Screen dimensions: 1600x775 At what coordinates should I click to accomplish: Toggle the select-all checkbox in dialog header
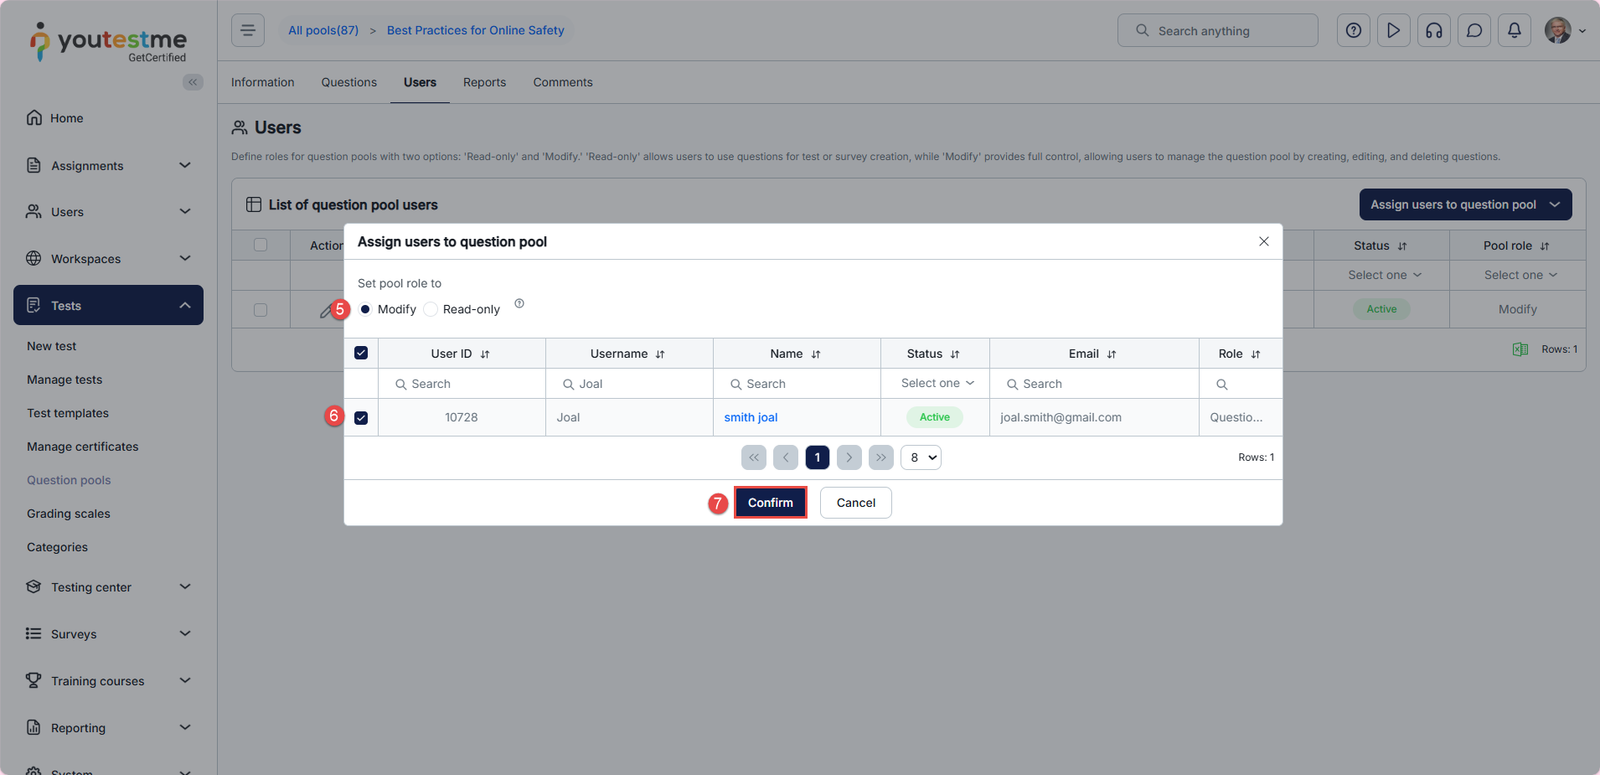361,353
